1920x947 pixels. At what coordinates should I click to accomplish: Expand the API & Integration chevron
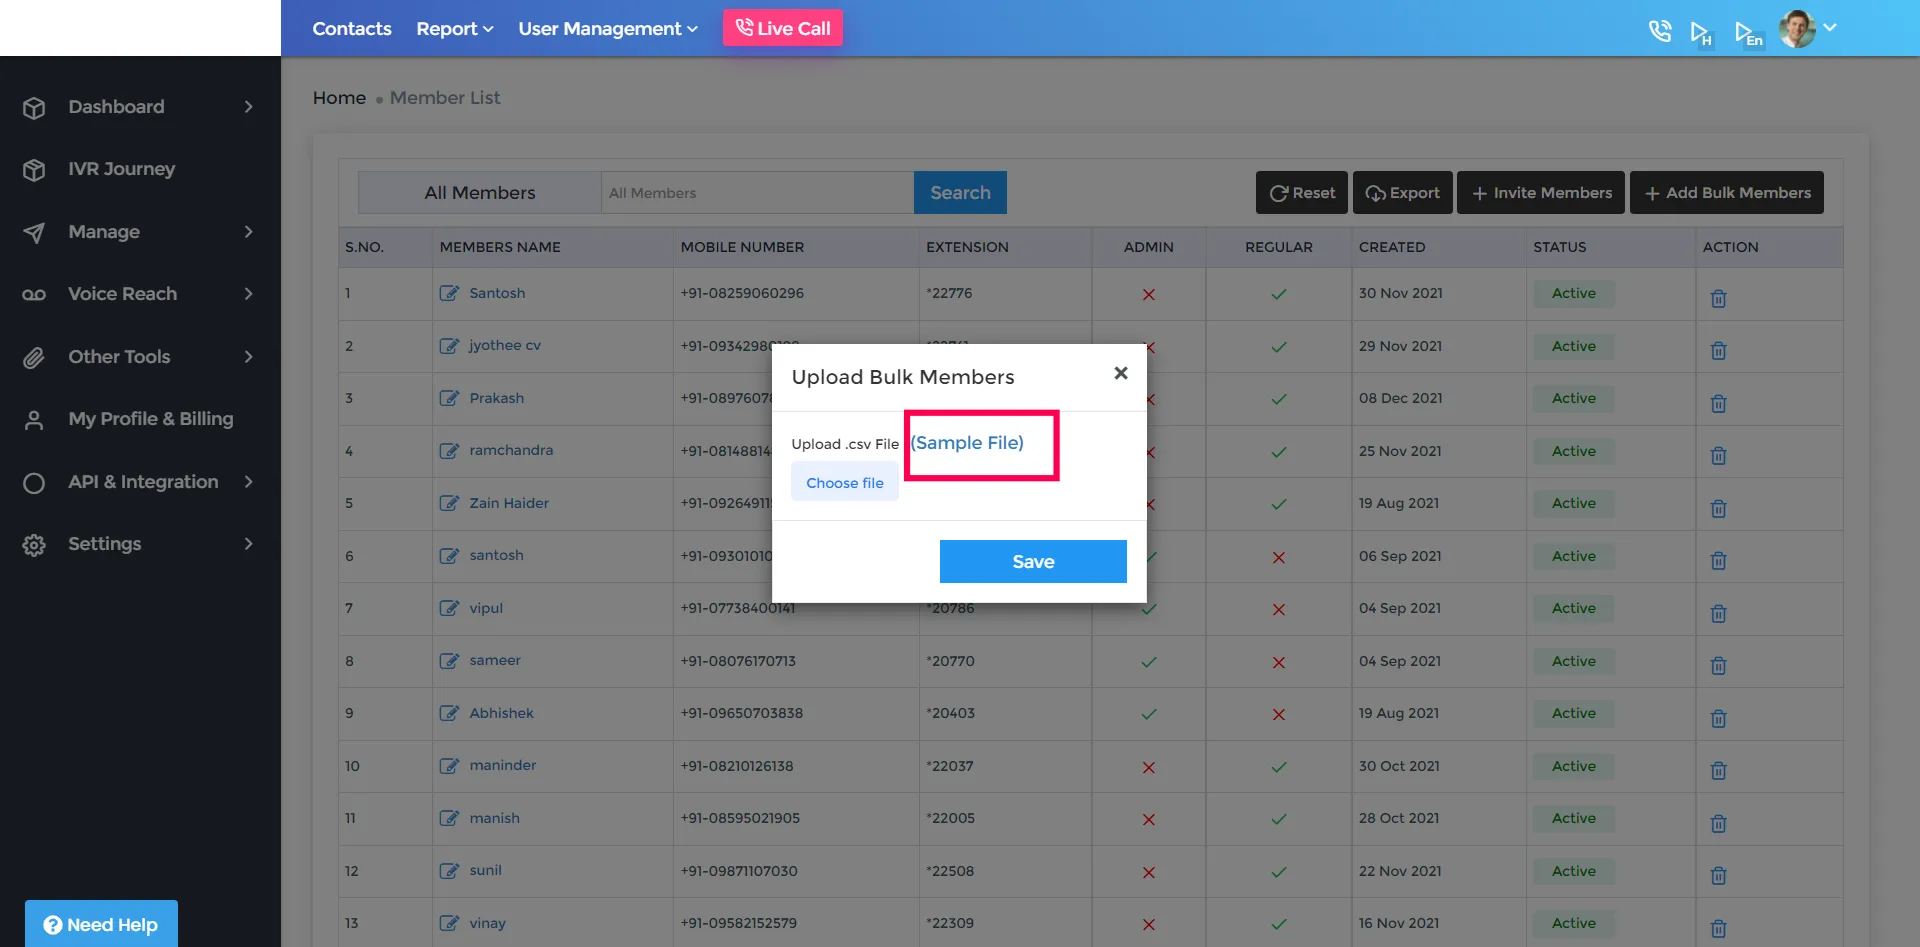[249, 482]
